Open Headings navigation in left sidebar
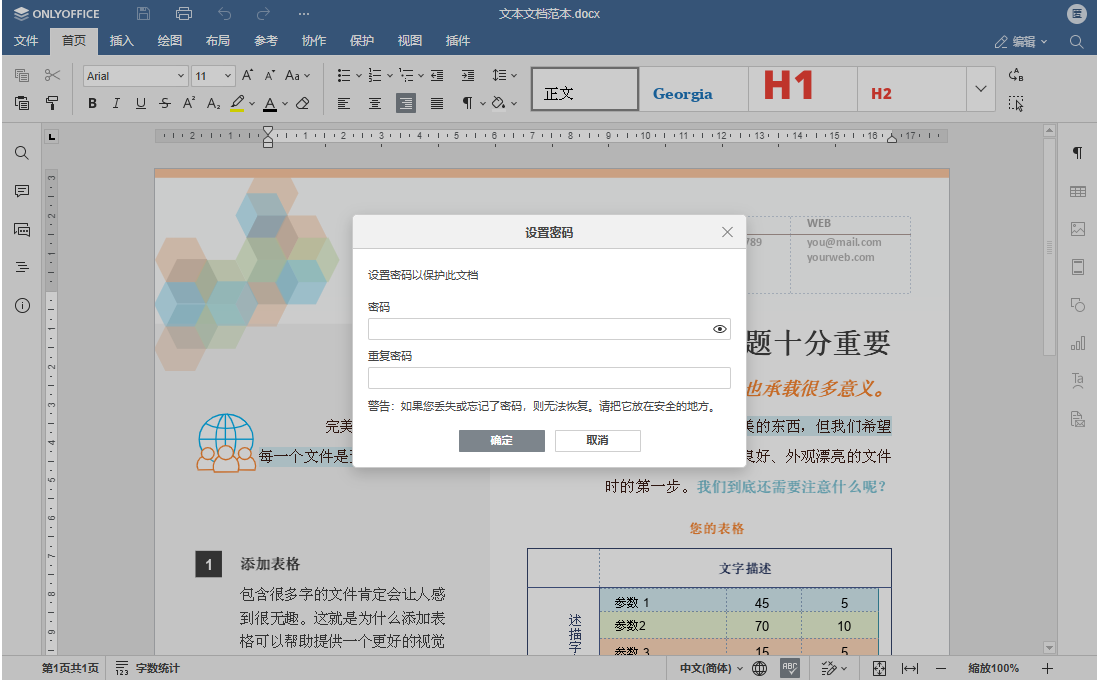Viewport: 1097px width, 680px height. click(x=22, y=267)
